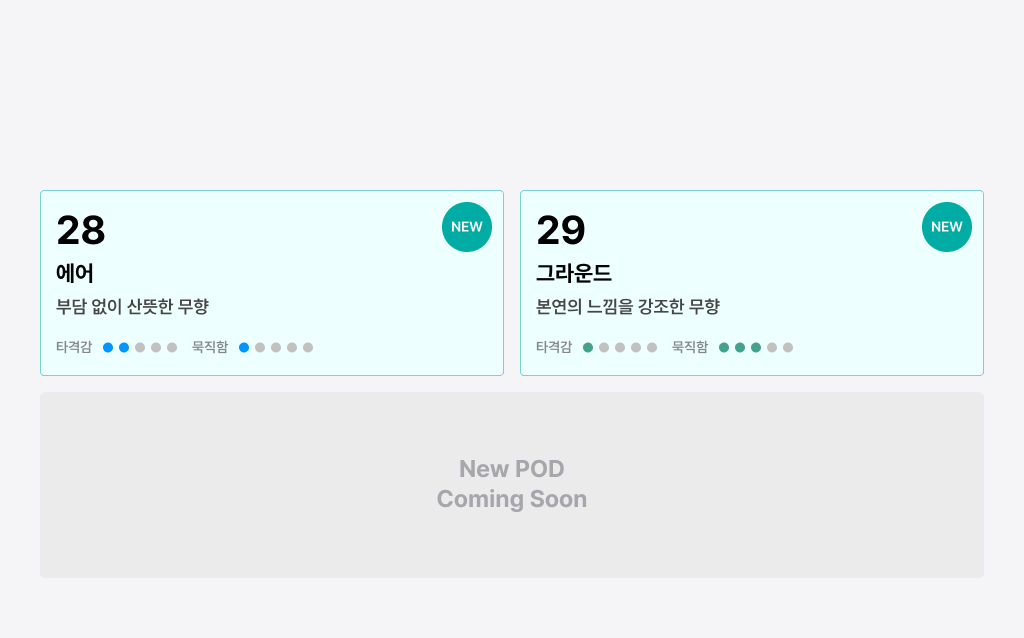1024x638 pixels.
Task: Click the last 묵직함 dot on 에어 card
Action: coord(308,348)
